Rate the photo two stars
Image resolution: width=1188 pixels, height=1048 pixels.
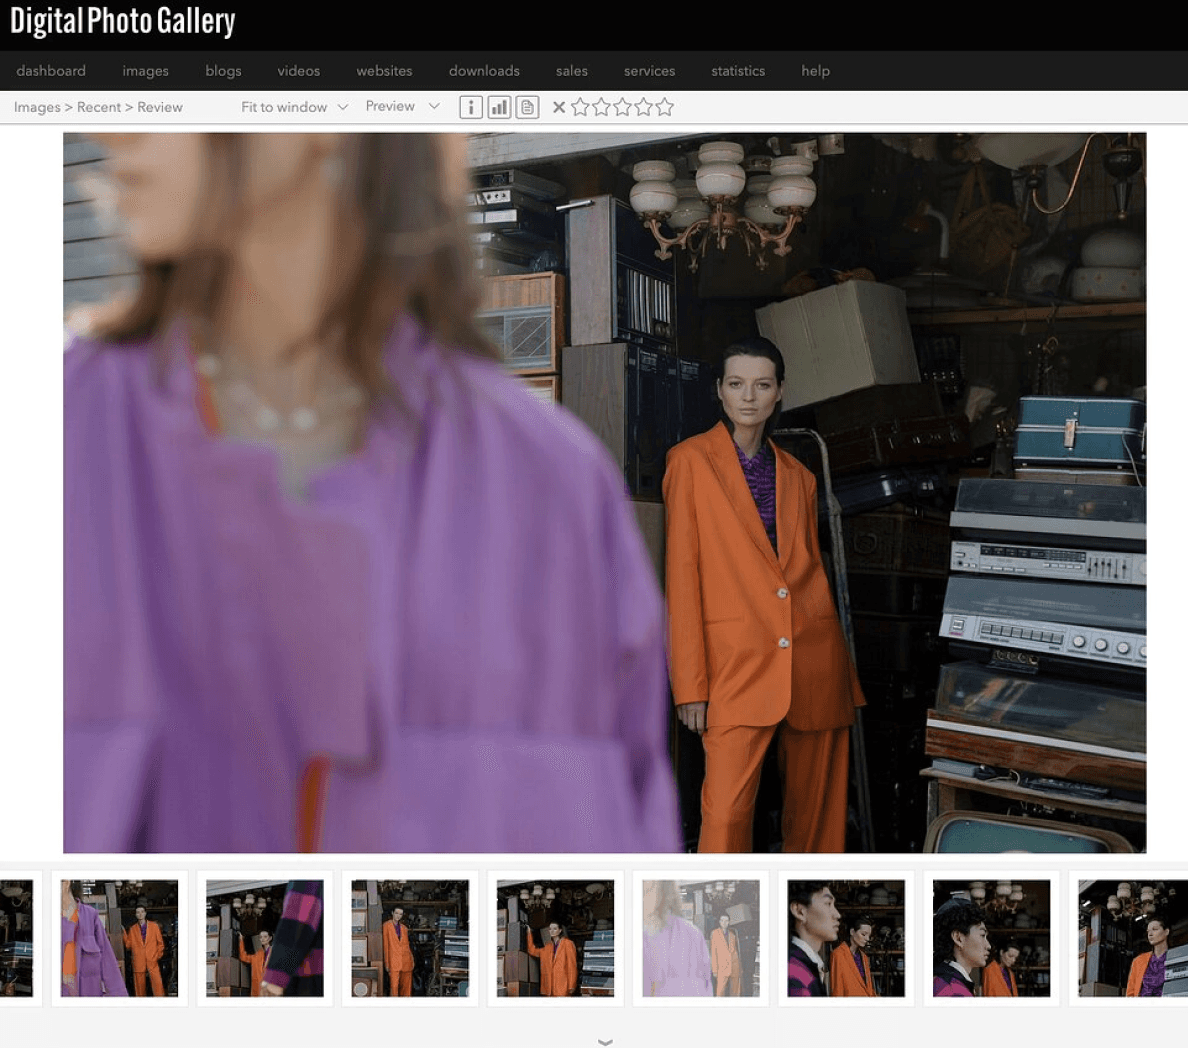[x=602, y=107]
